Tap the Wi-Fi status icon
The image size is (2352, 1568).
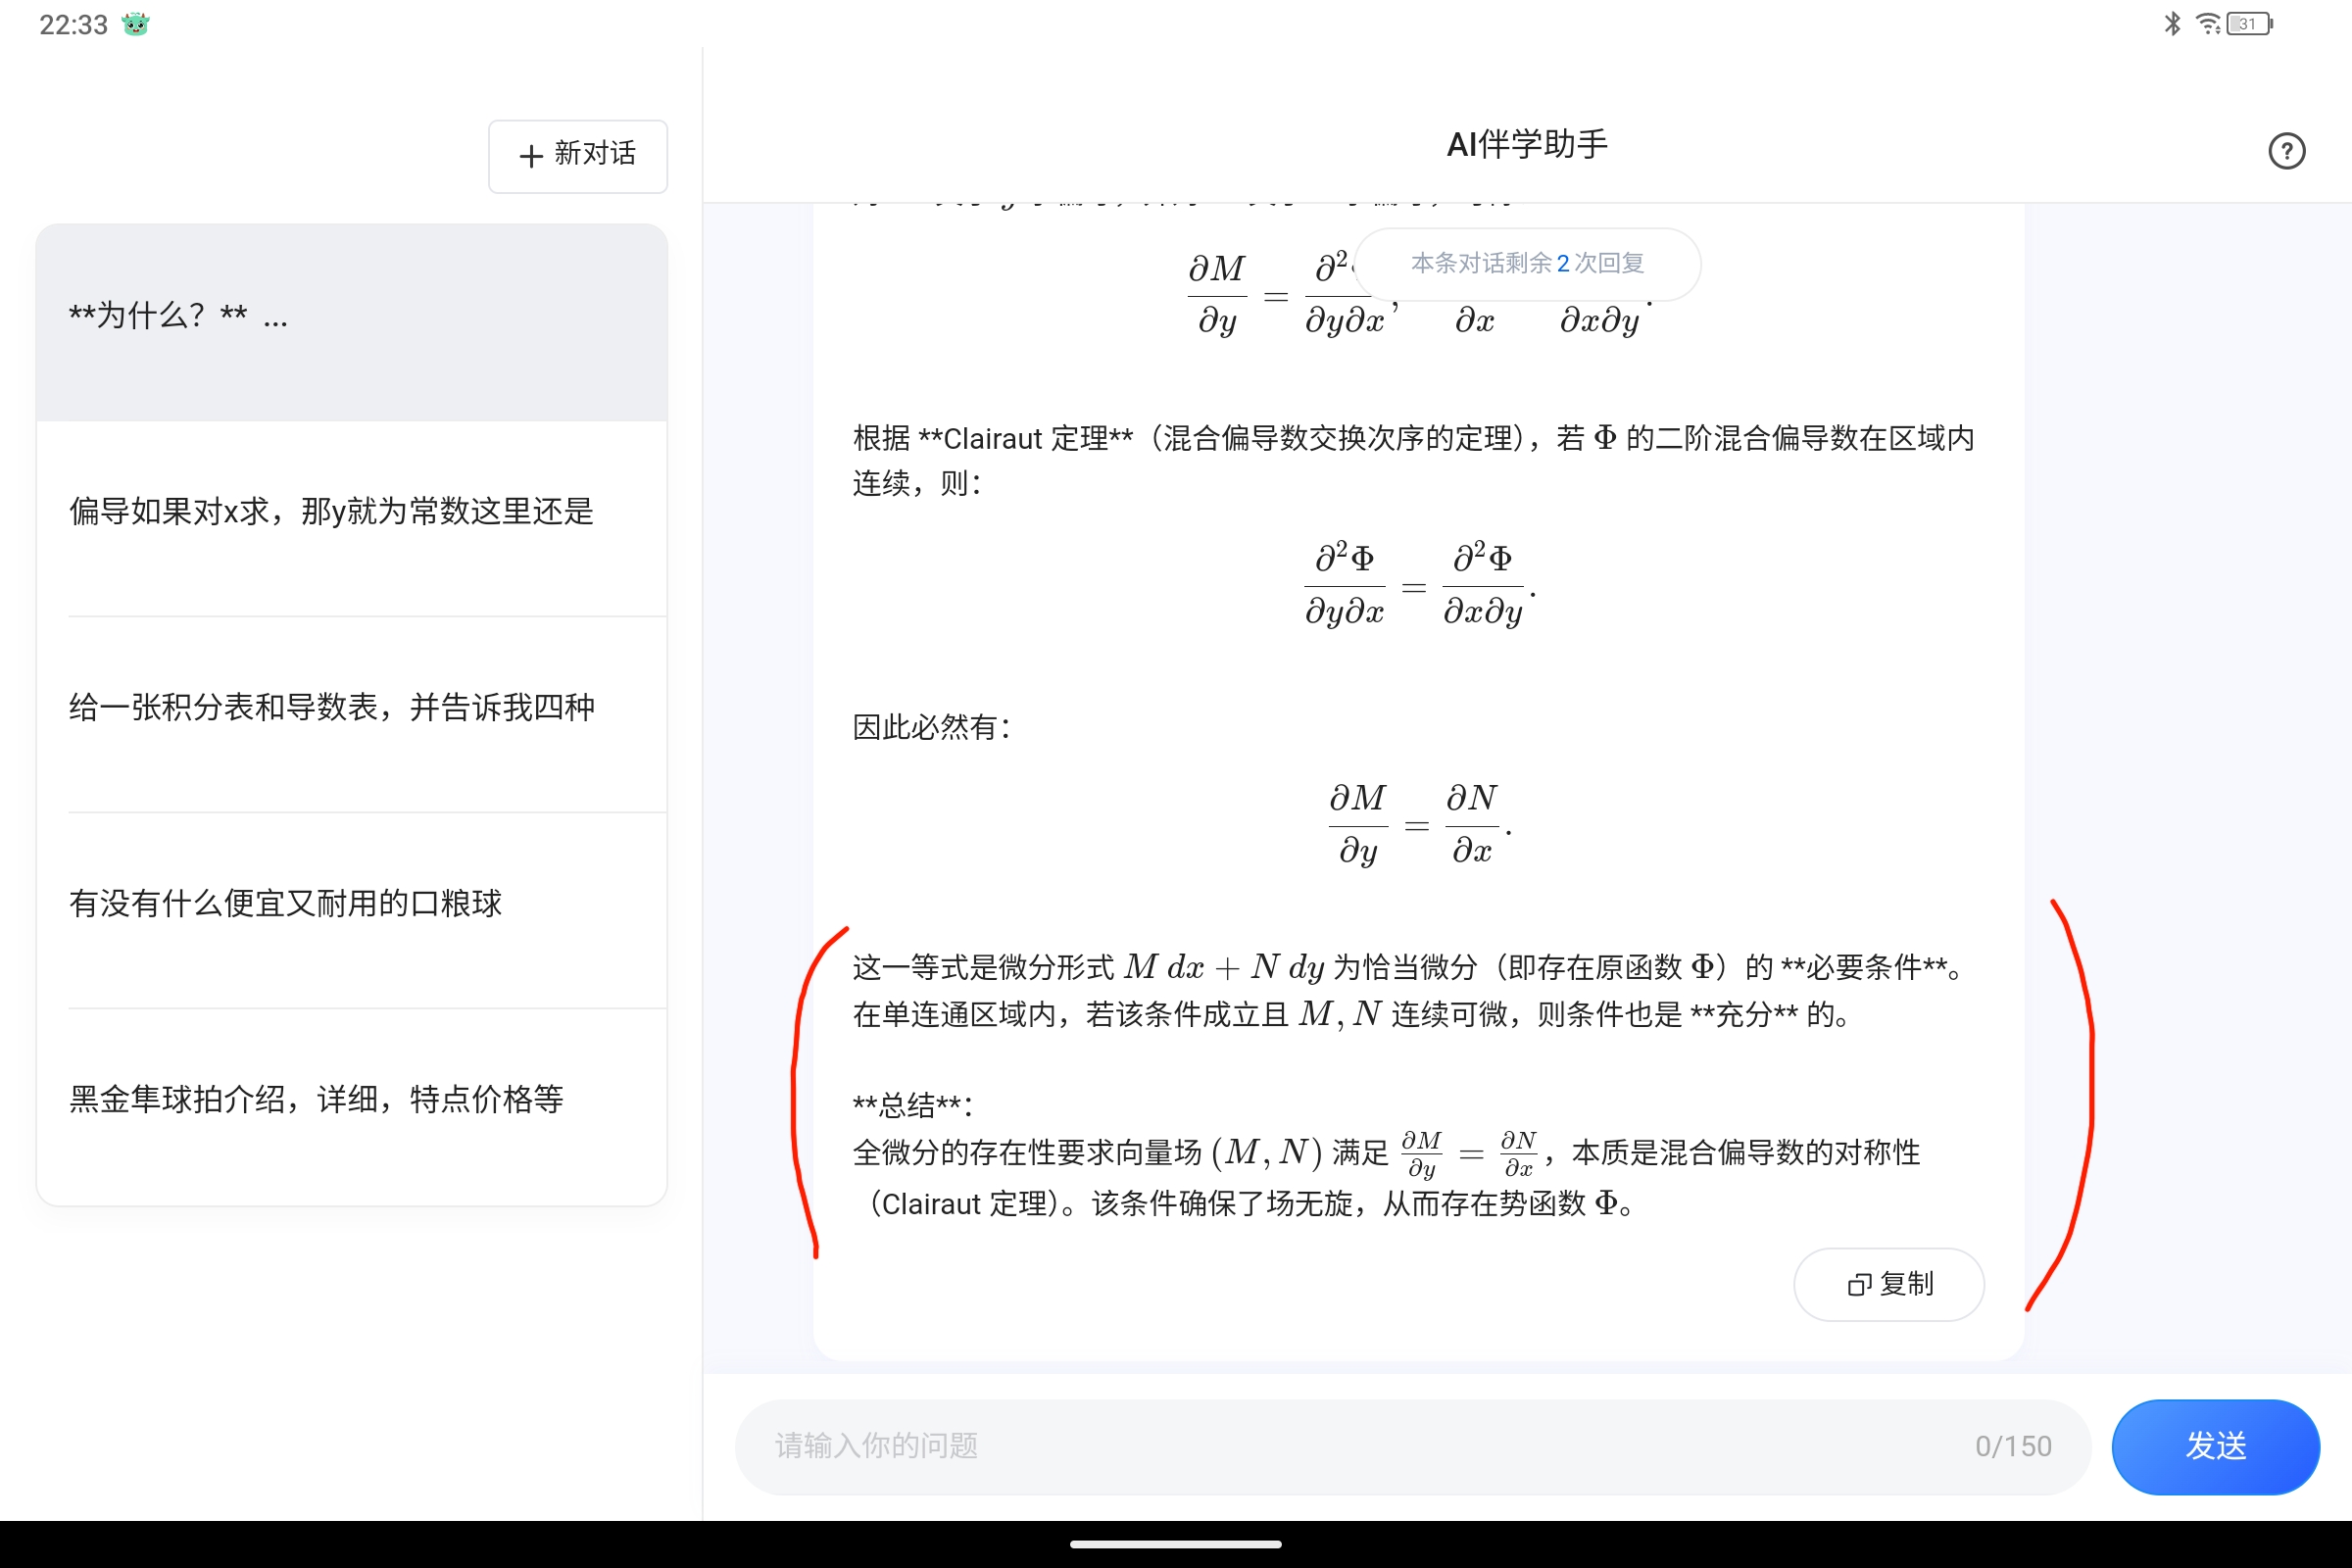pos(2207,24)
